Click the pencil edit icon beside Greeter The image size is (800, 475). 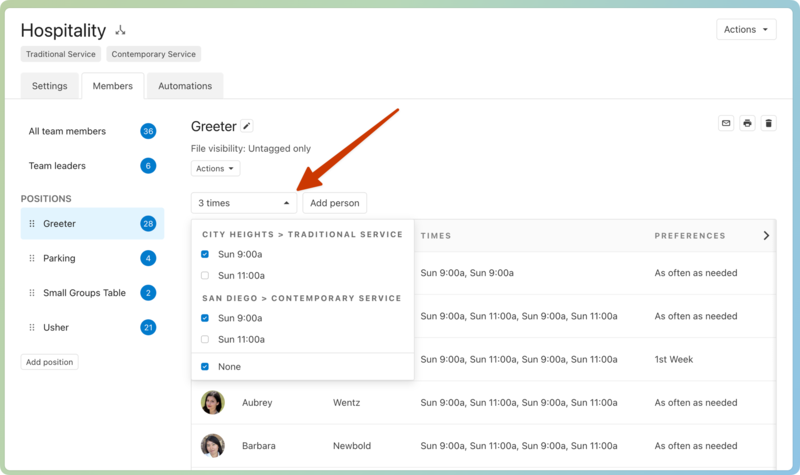247,126
